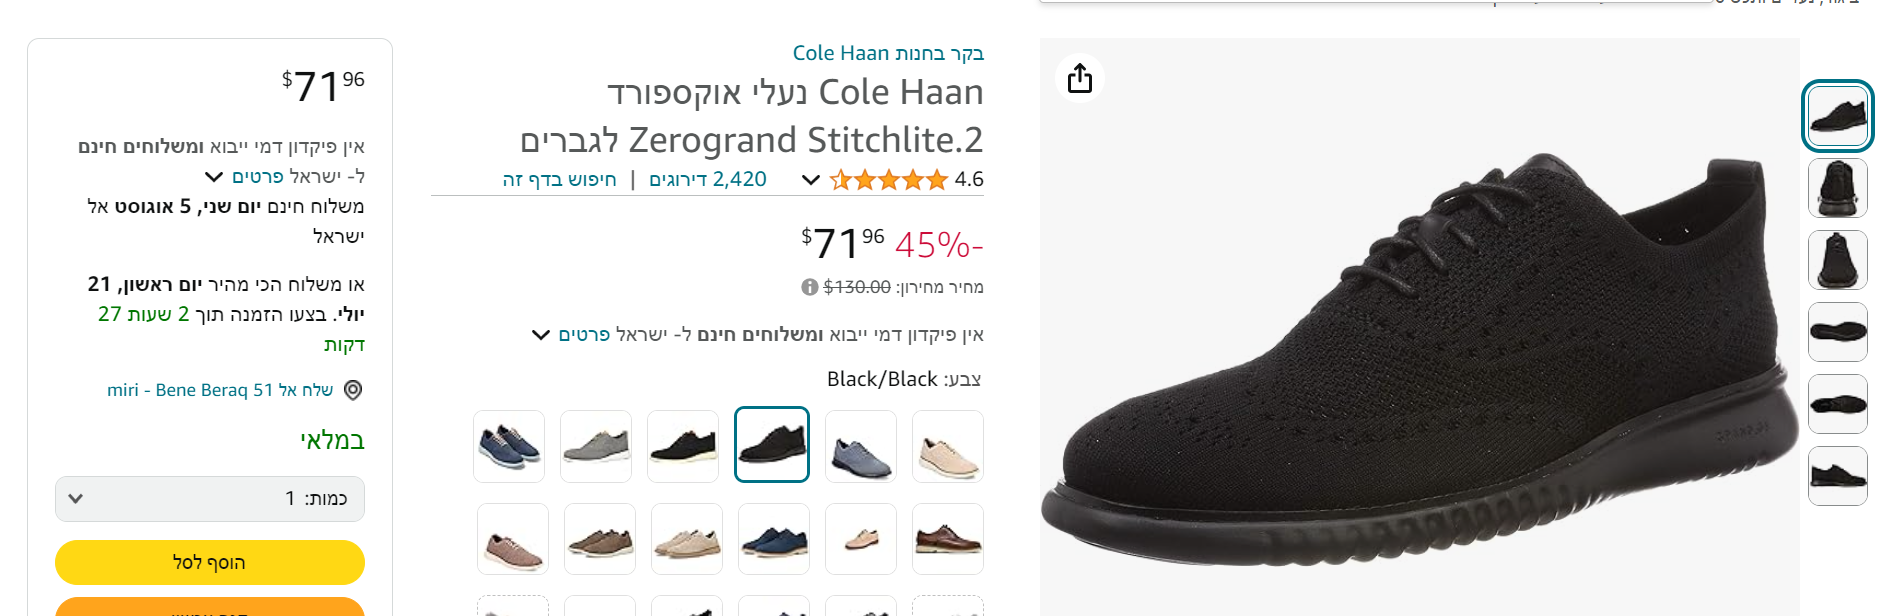Expand rating breakdown chevron next to 4.6
1880x616 pixels.
[x=811, y=180]
